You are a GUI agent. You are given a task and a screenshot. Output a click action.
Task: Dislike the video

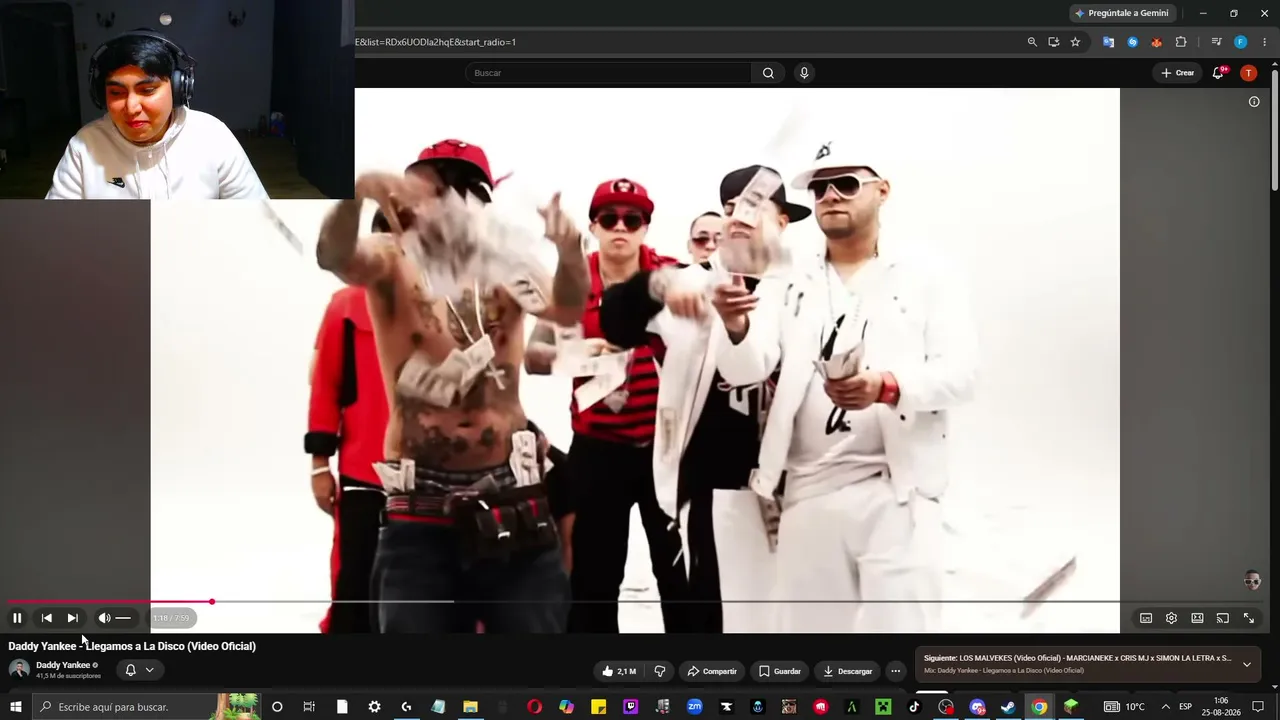click(660, 671)
